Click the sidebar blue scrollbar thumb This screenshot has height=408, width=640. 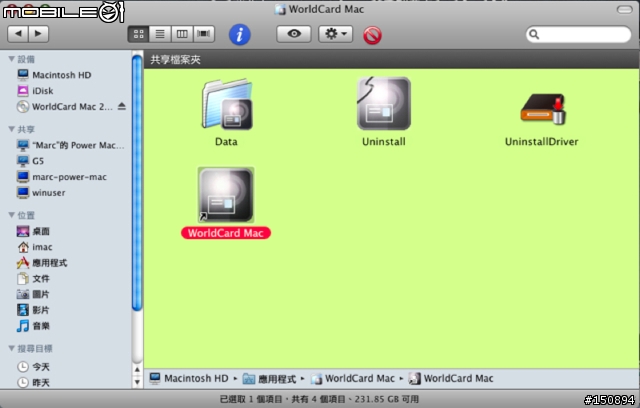[x=138, y=183]
